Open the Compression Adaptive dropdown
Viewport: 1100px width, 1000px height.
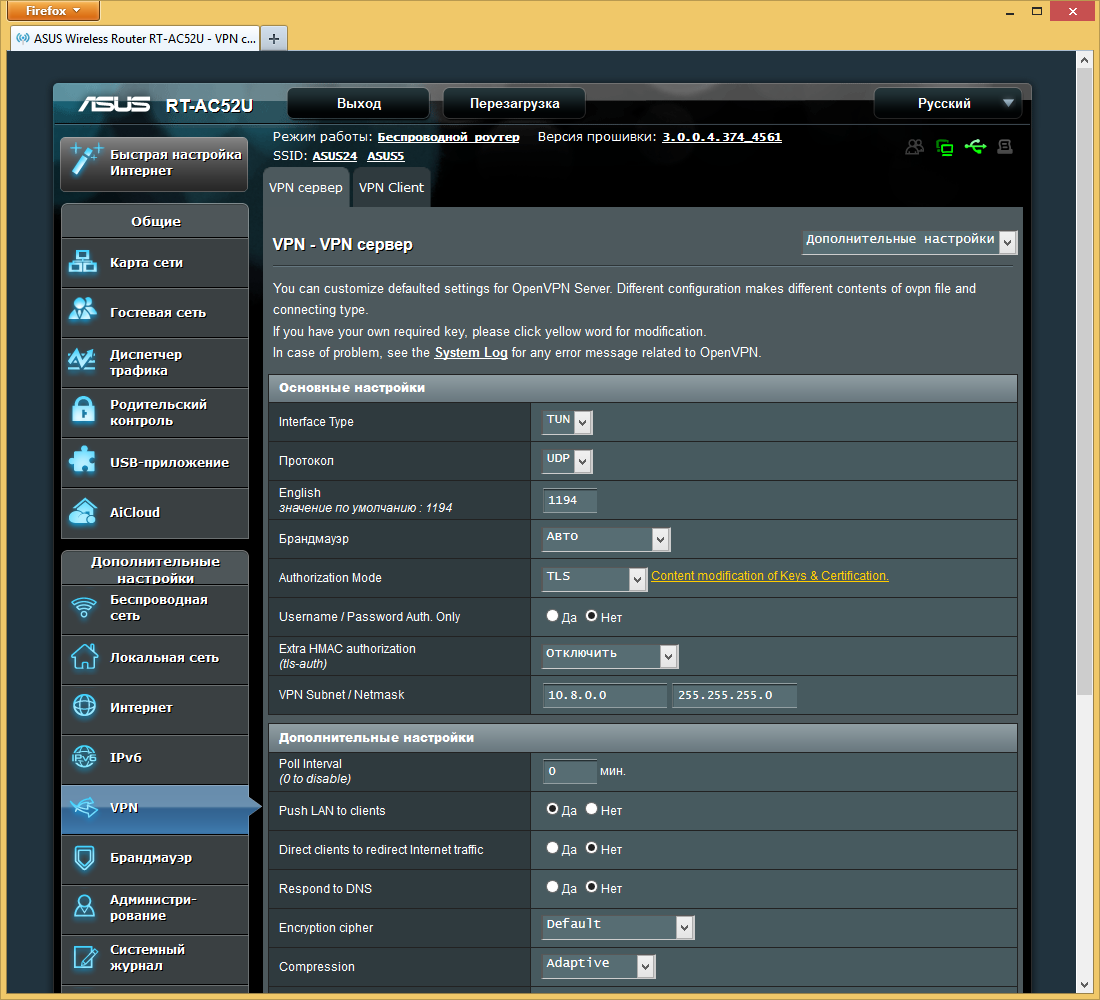pyautogui.click(x=599, y=966)
